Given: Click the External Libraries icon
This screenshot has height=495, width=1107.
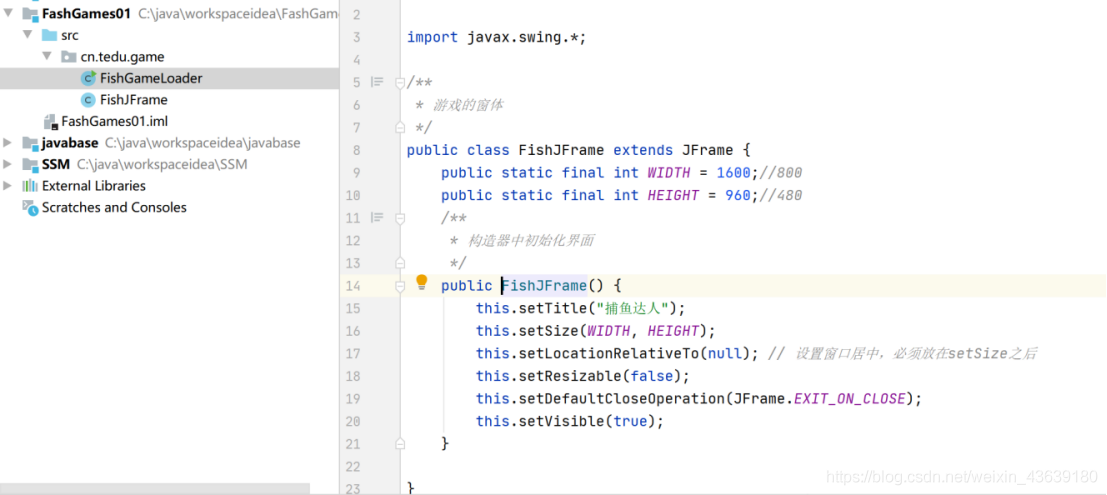Looking at the screenshot, I should (30, 186).
